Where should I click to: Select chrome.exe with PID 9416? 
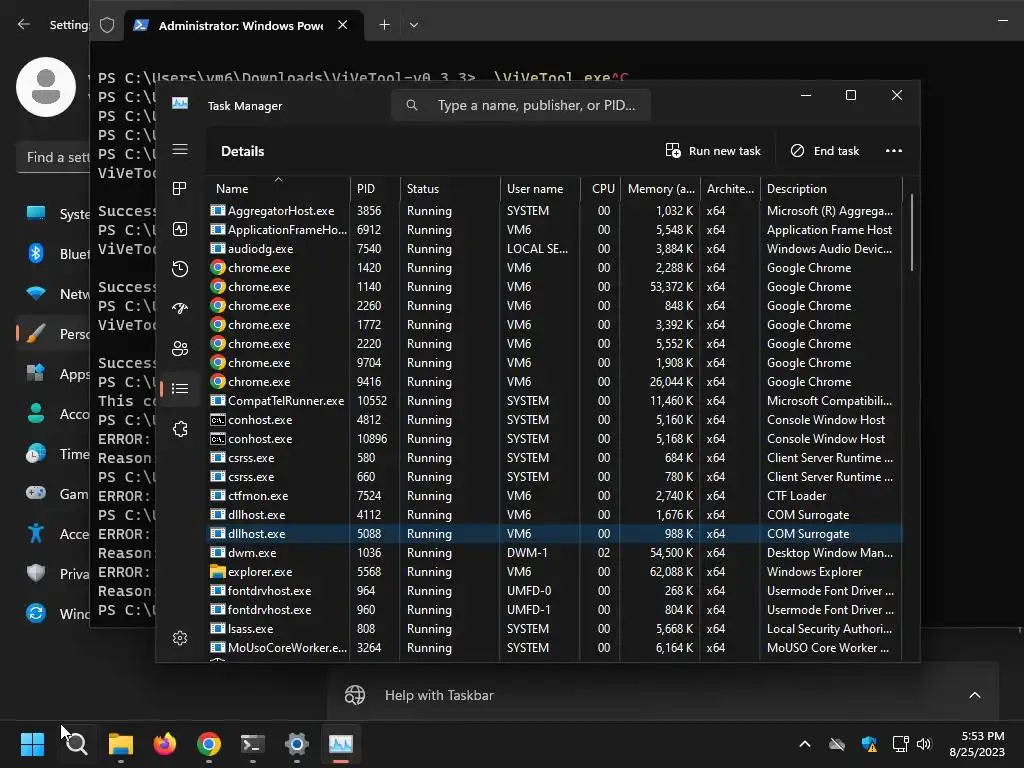click(554, 381)
